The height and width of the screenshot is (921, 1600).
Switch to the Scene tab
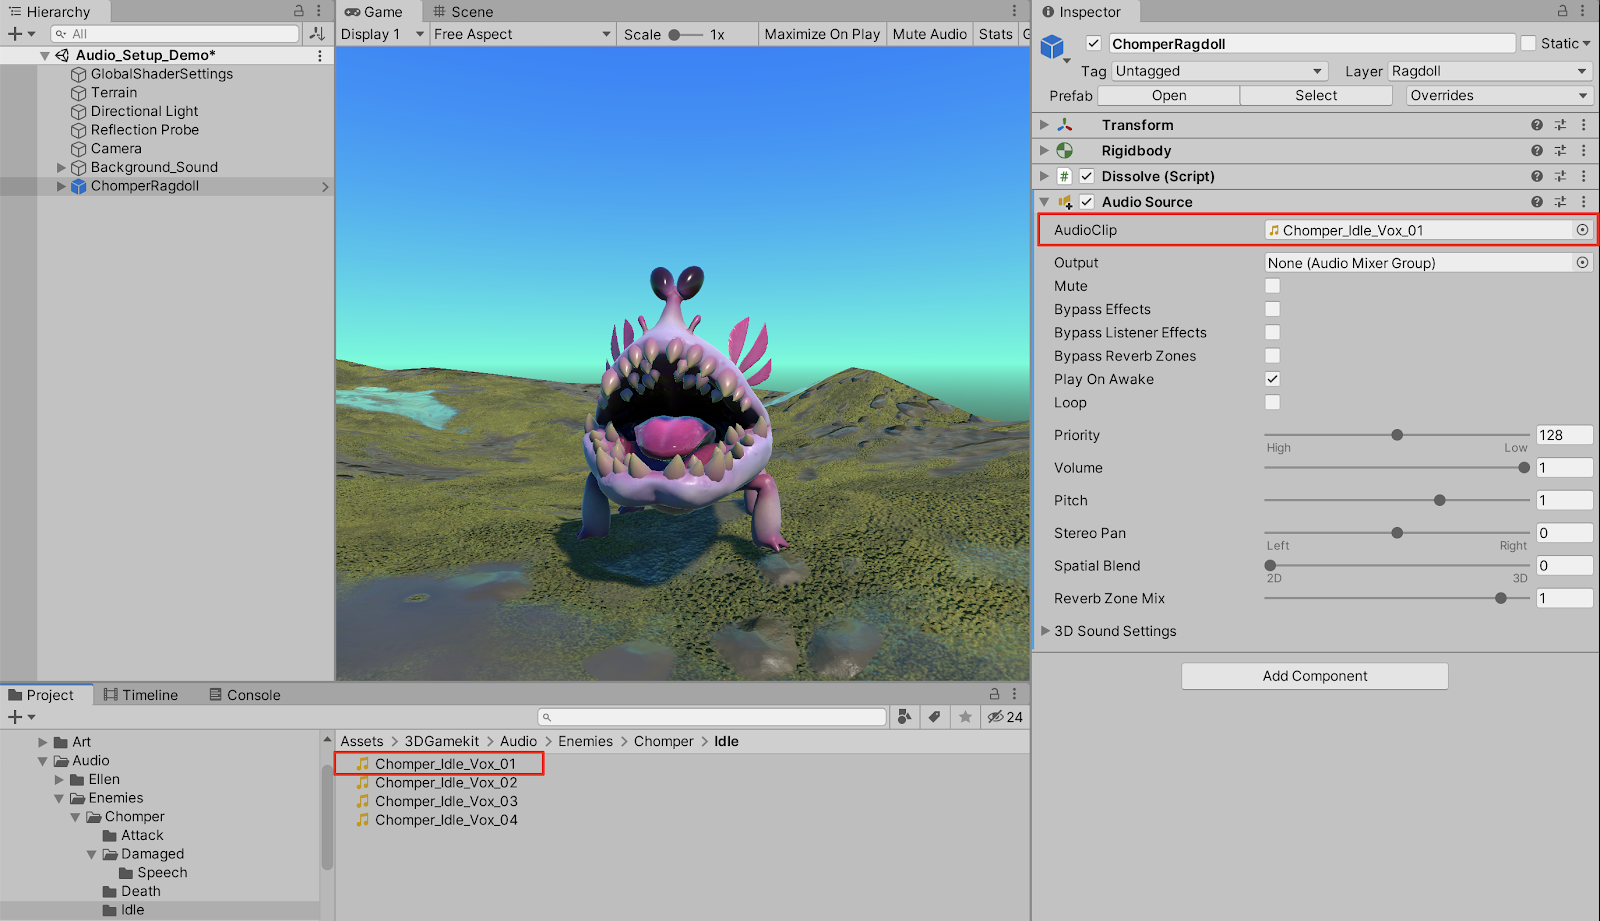(463, 12)
